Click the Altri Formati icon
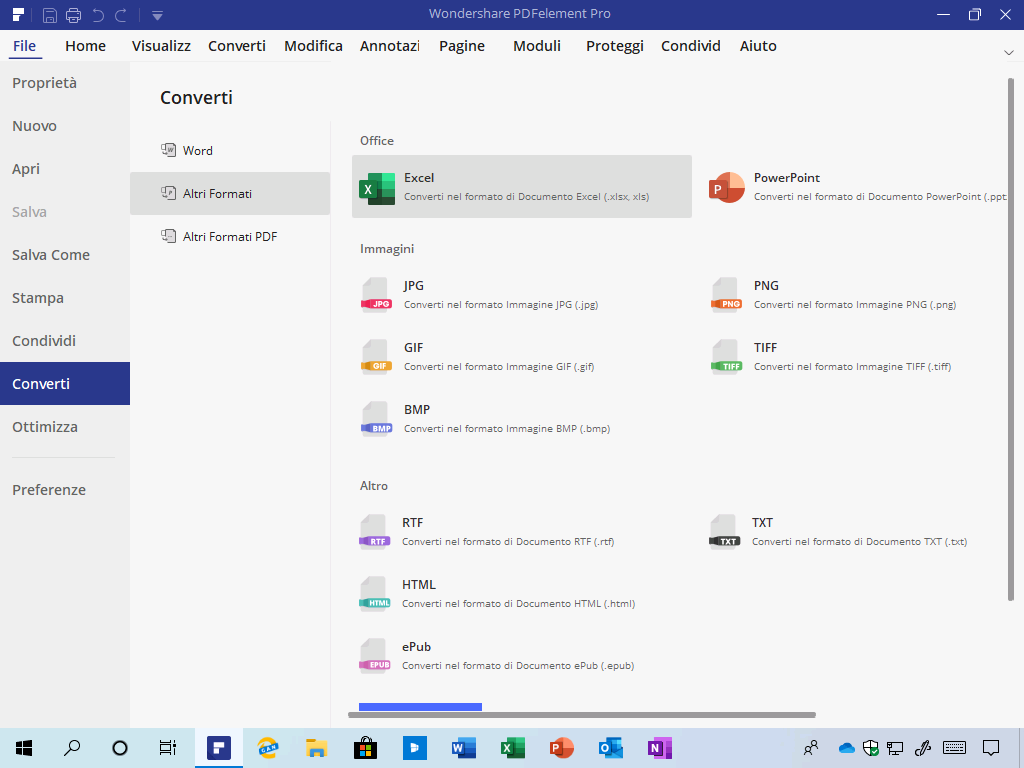This screenshot has height=768, width=1024. tap(168, 193)
